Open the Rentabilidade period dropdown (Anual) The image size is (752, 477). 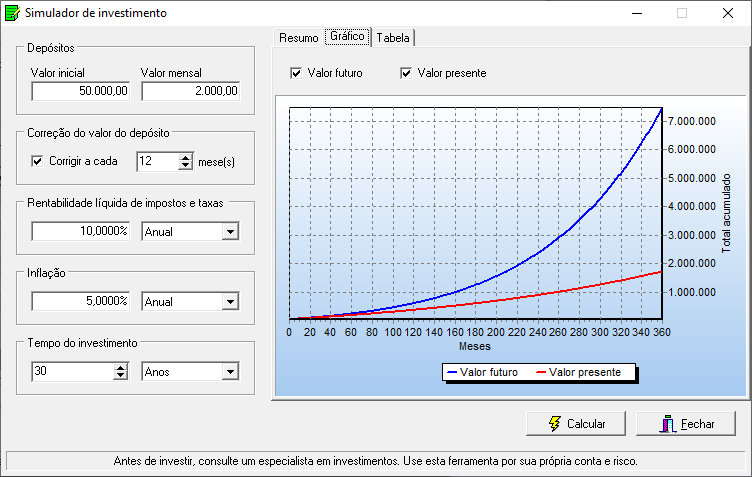tap(230, 232)
